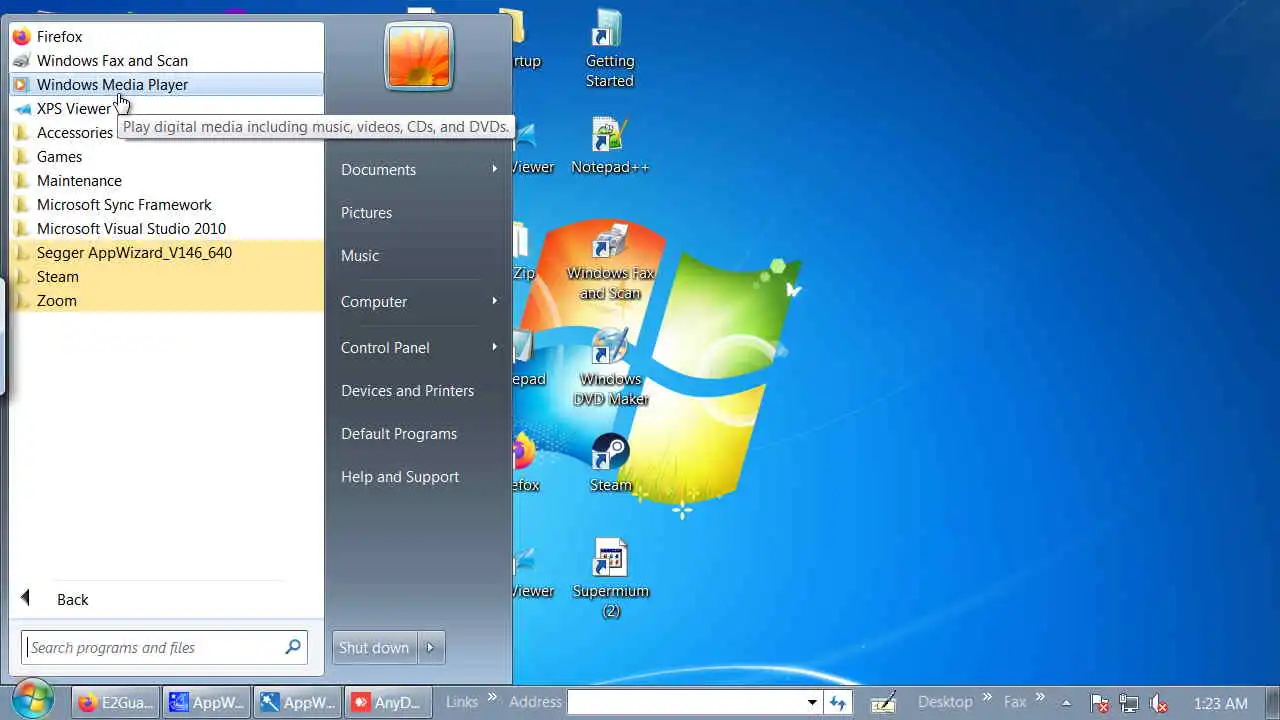
Task: Select Windows DVD Maker desktop icon
Action: tap(610, 368)
